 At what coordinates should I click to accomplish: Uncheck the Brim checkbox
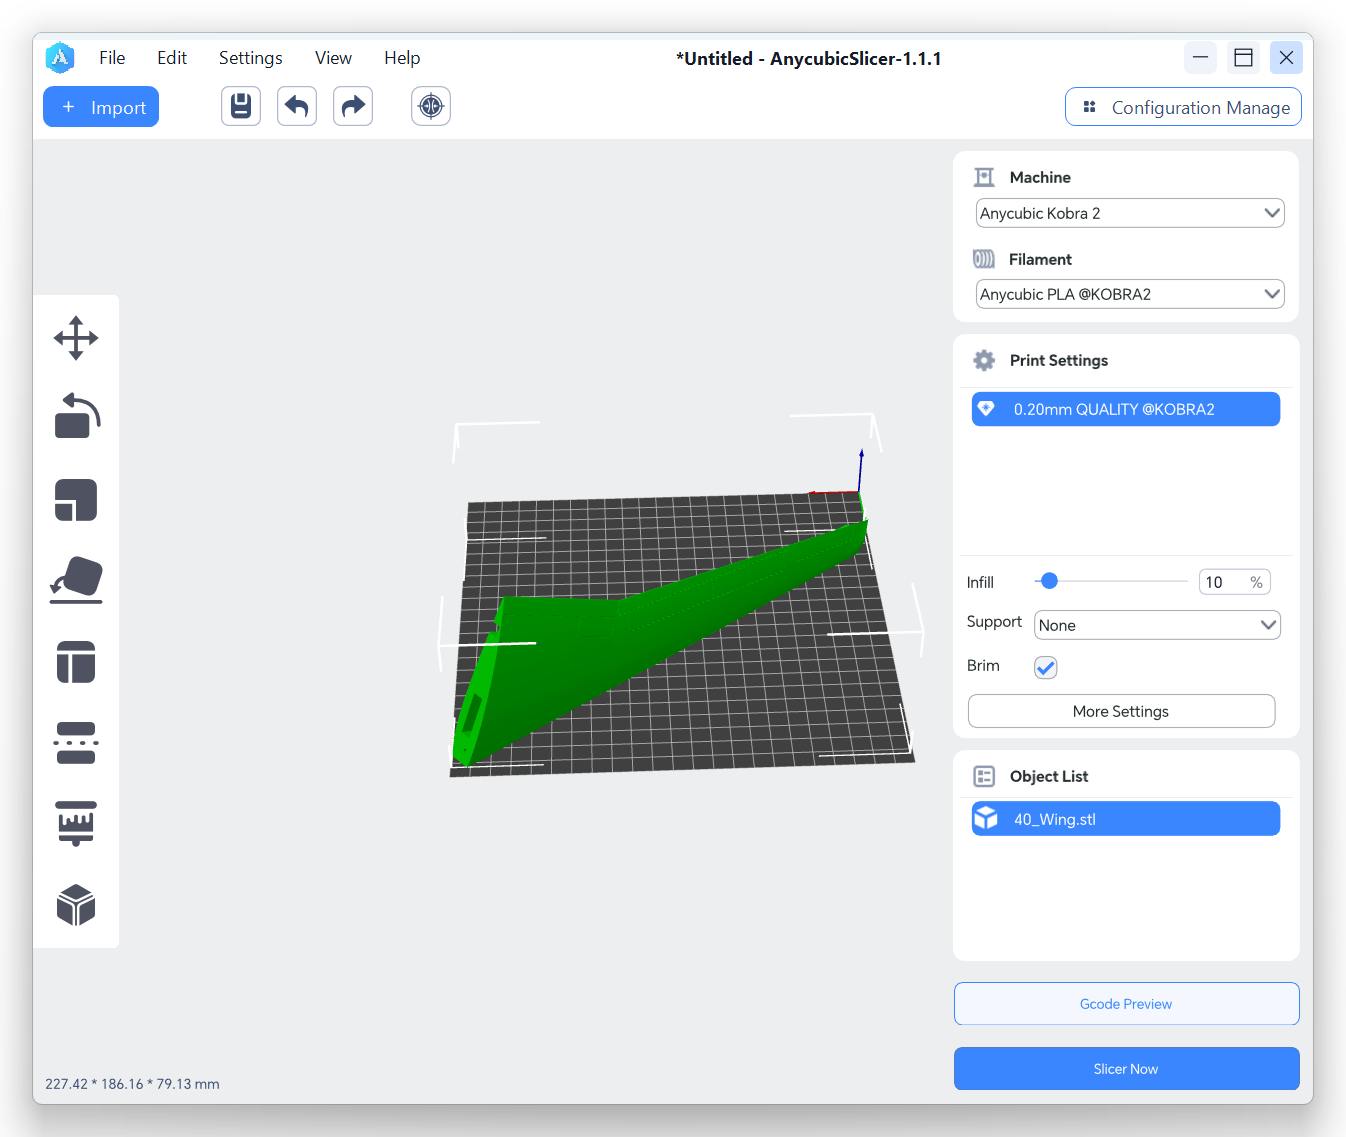pos(1045,667)
